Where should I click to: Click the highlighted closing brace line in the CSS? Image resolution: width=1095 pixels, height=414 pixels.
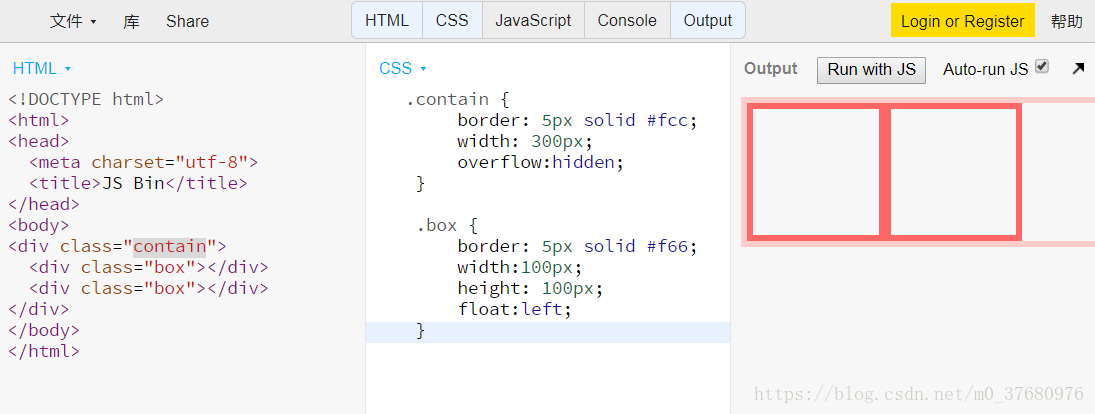point(548,332)
